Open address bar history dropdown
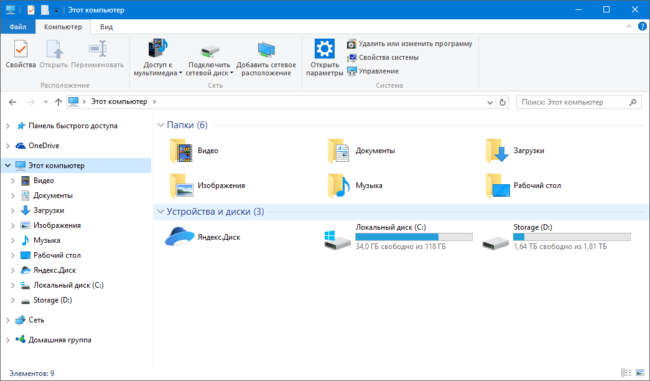The image size is (650, 381). (490, 102)
